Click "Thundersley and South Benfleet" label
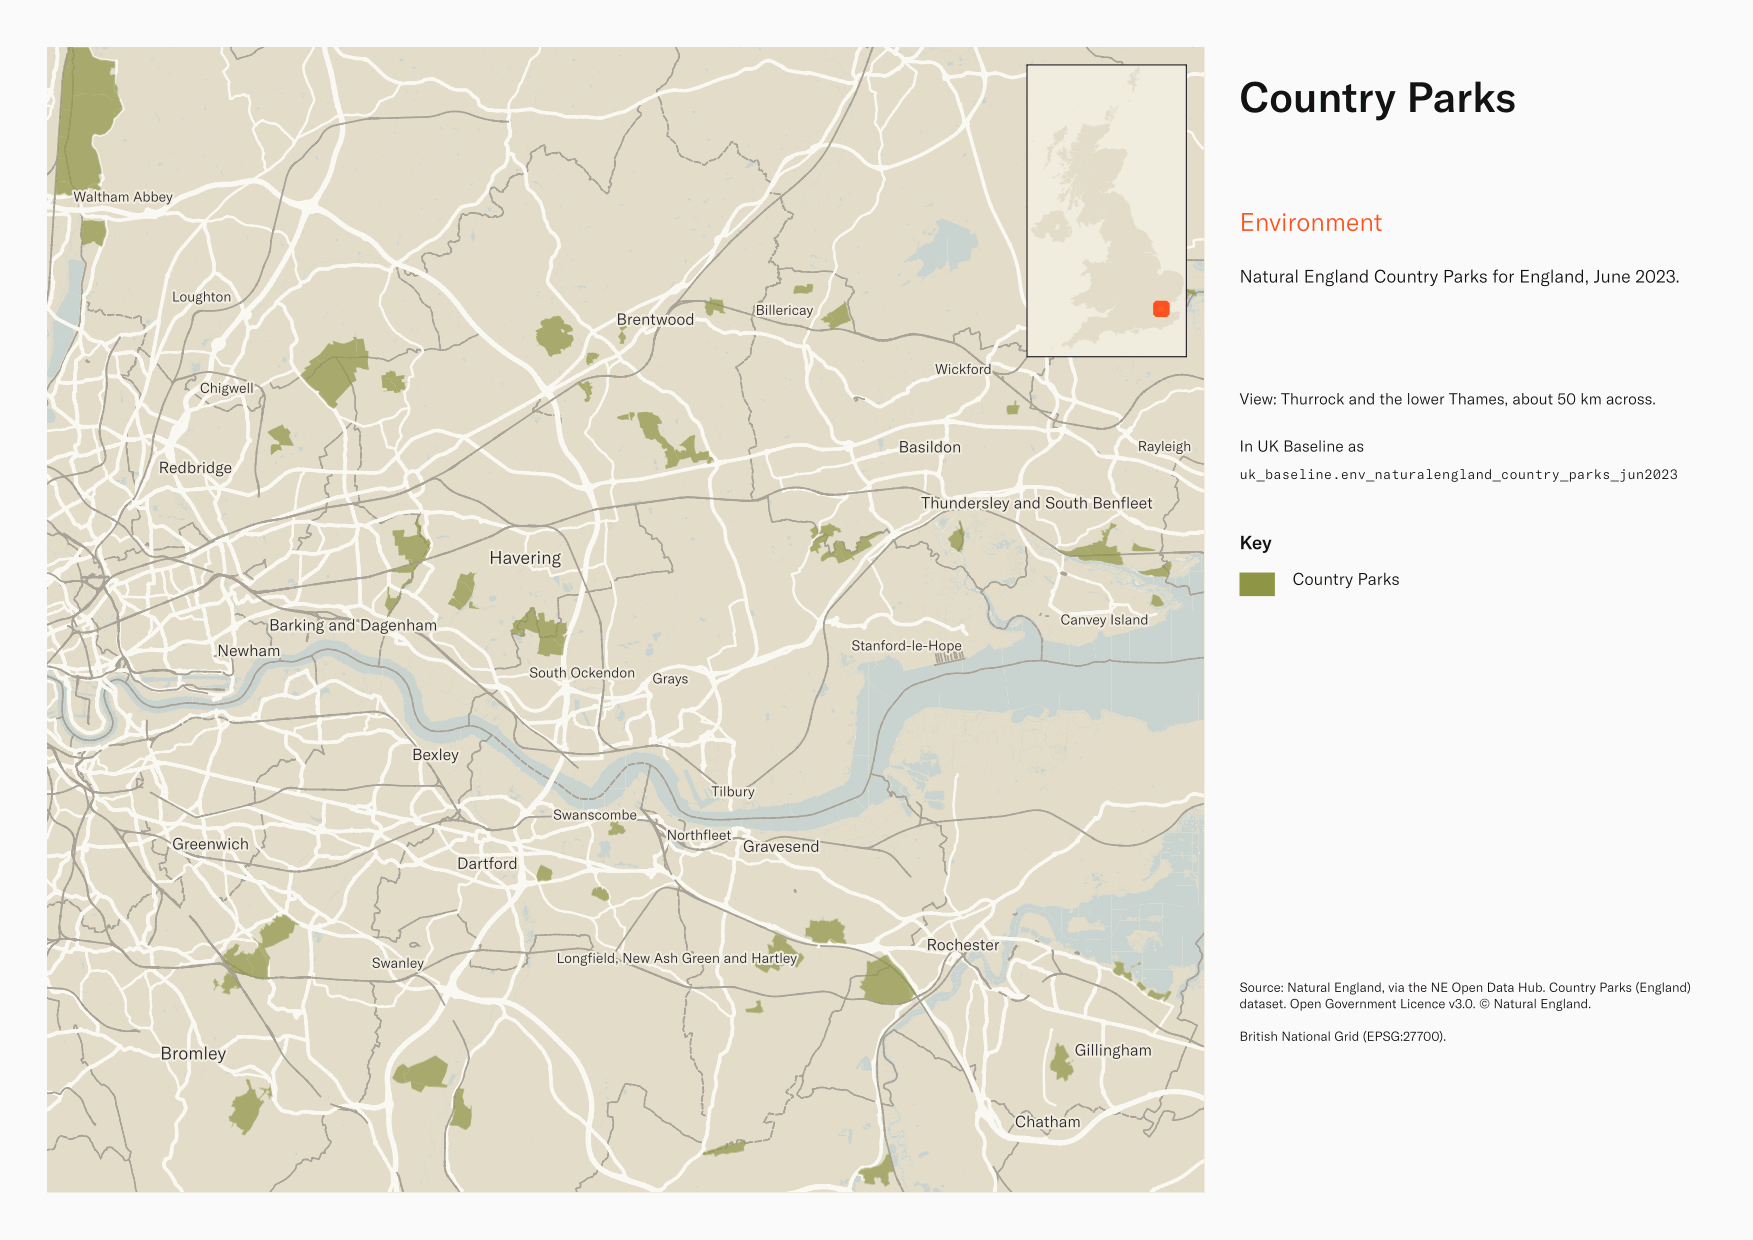Viewport: 1753px width, 1240px height. pyautogui.click(x=1037, y=503)
